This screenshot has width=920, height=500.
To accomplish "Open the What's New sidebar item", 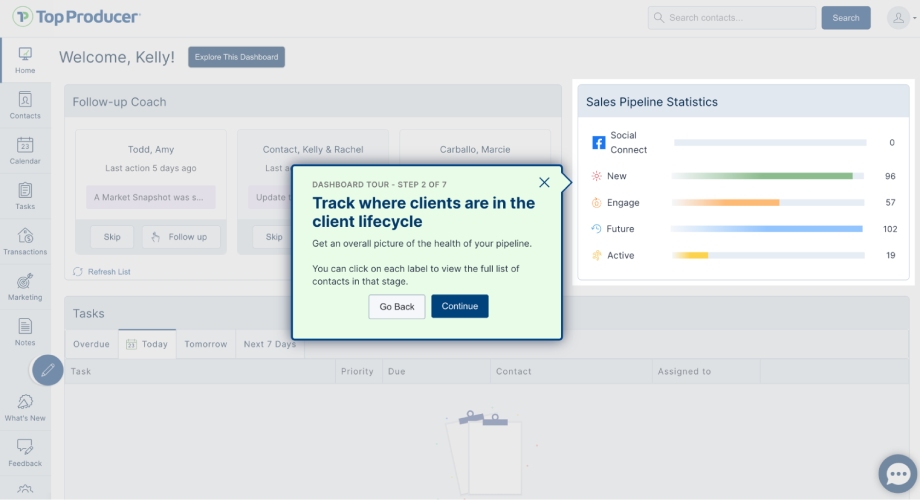I will pyautogui.click(x=25, y=407).
